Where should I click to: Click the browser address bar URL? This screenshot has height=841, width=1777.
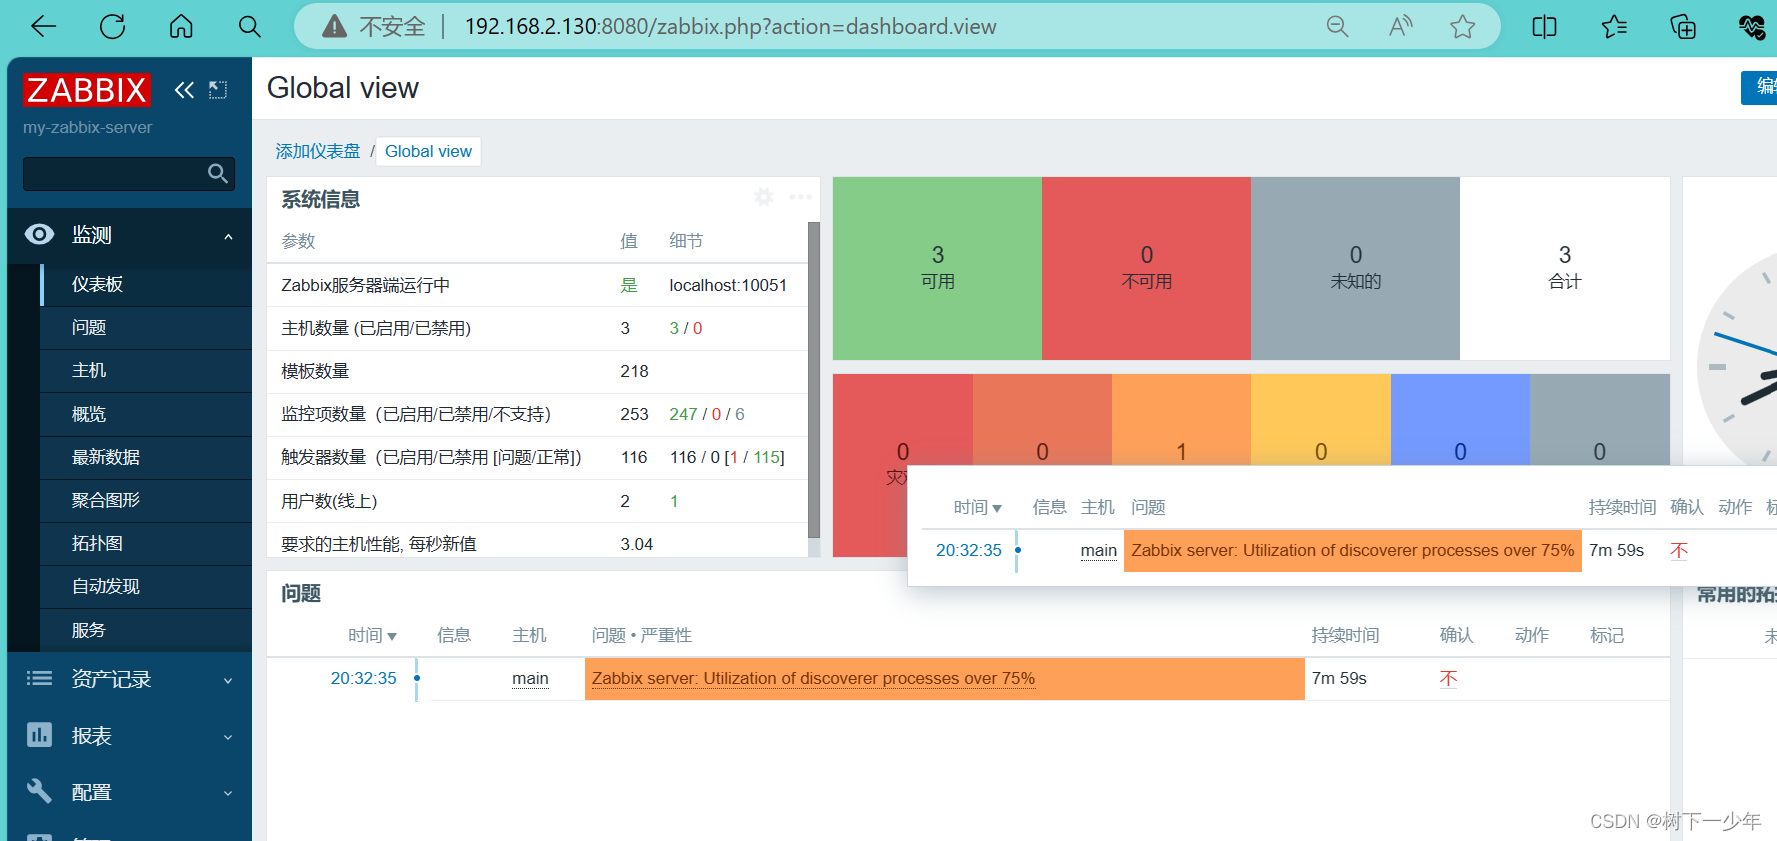click(x=730, y=27)
